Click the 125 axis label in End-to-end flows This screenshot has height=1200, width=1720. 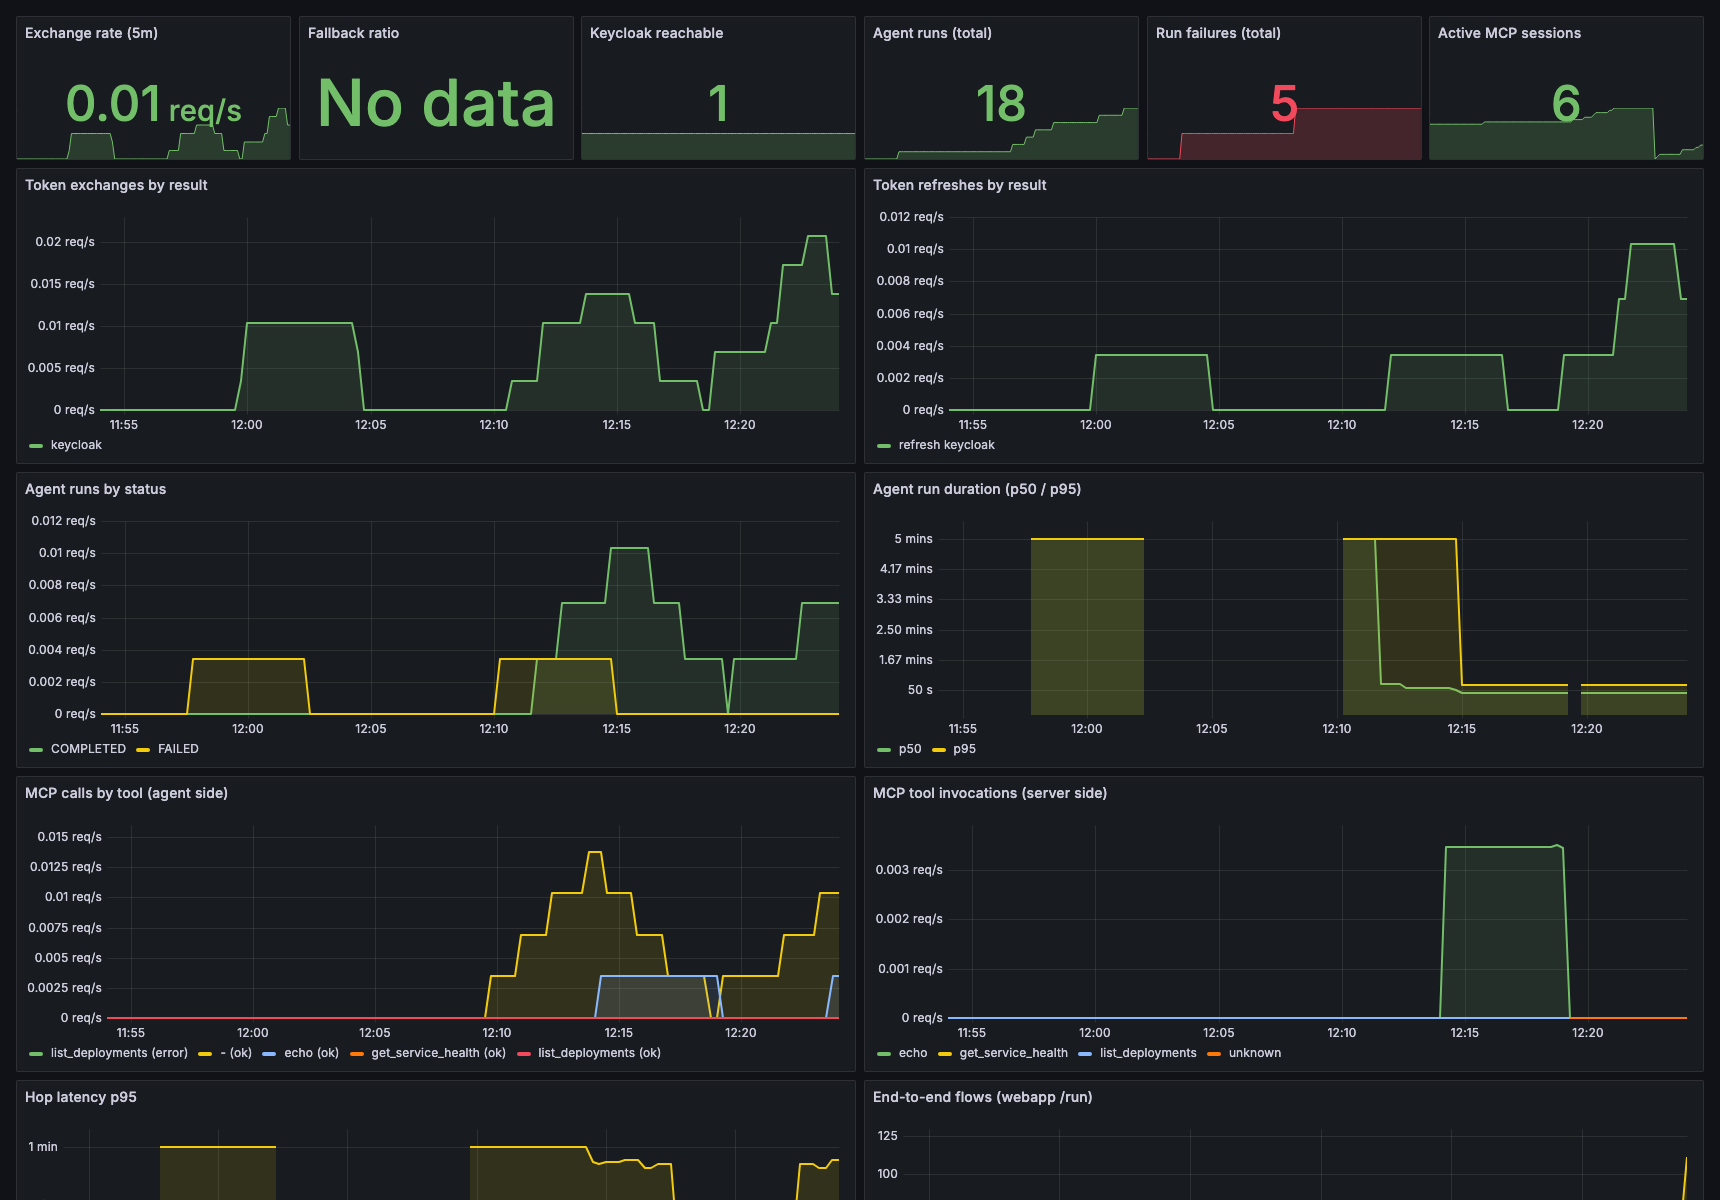[x=887, y=1136]
